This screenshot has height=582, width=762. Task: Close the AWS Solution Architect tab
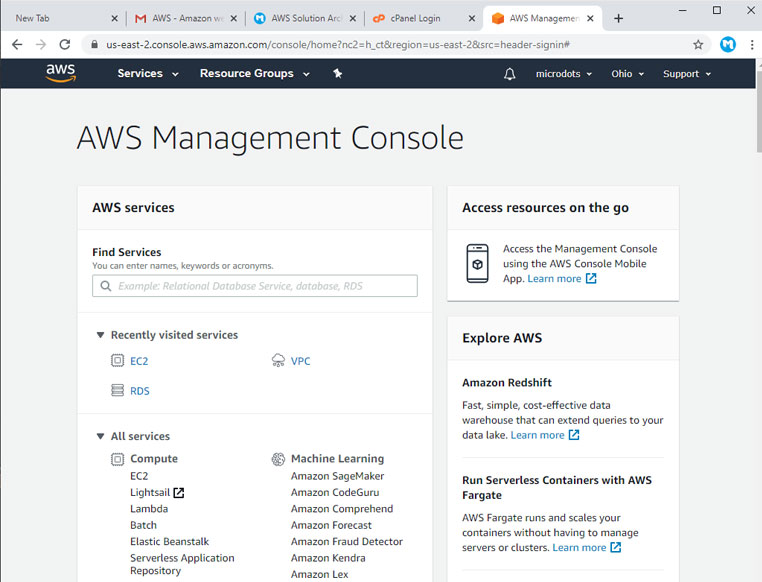(x=353, y=18)
